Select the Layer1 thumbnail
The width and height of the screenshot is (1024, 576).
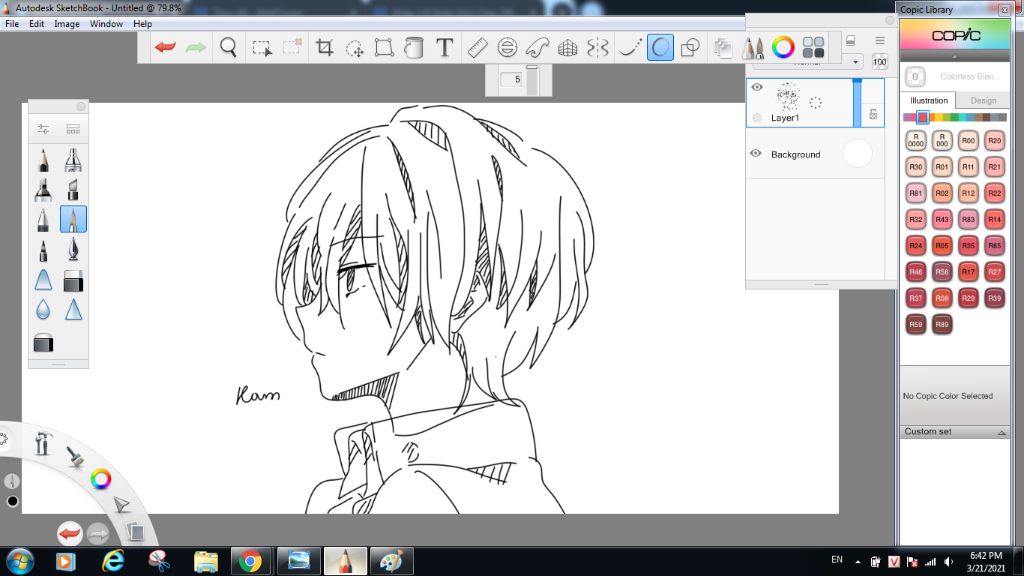pyautogui.click(x=788, y=96)
